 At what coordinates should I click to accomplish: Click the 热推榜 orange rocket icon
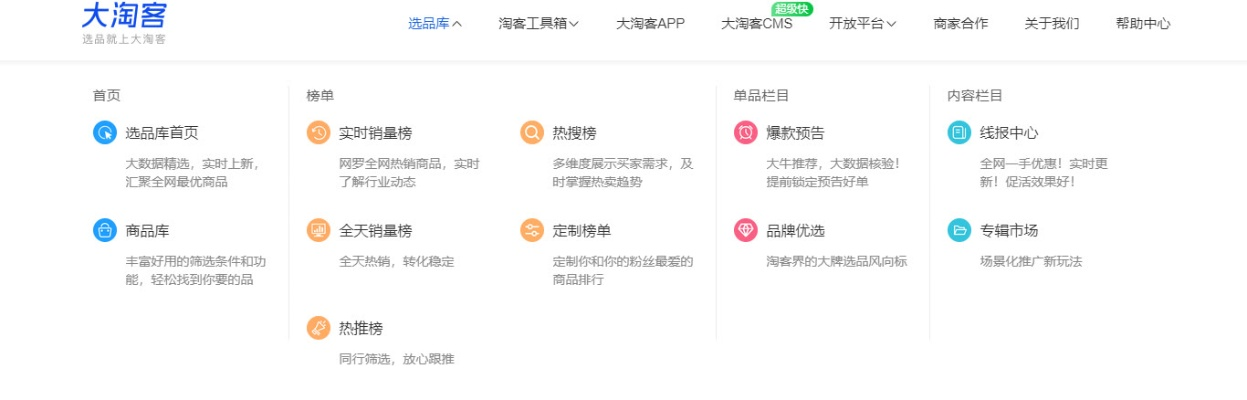(318, 328)
